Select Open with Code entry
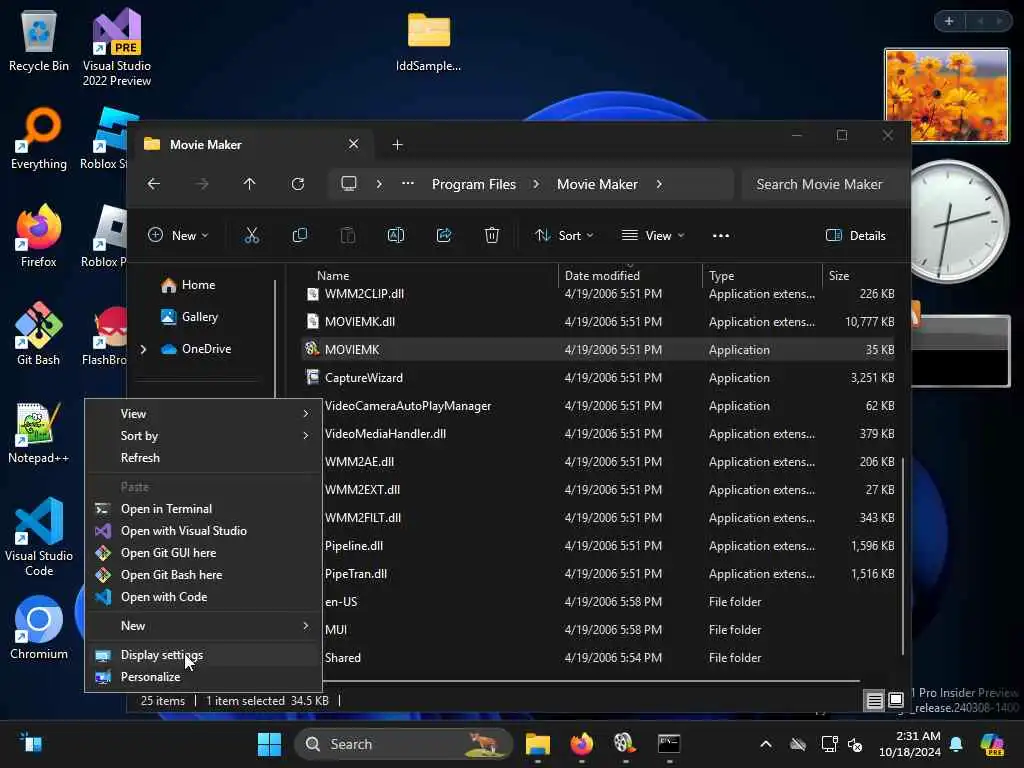Screen dimensions: 1024x768 pos(204,597)
